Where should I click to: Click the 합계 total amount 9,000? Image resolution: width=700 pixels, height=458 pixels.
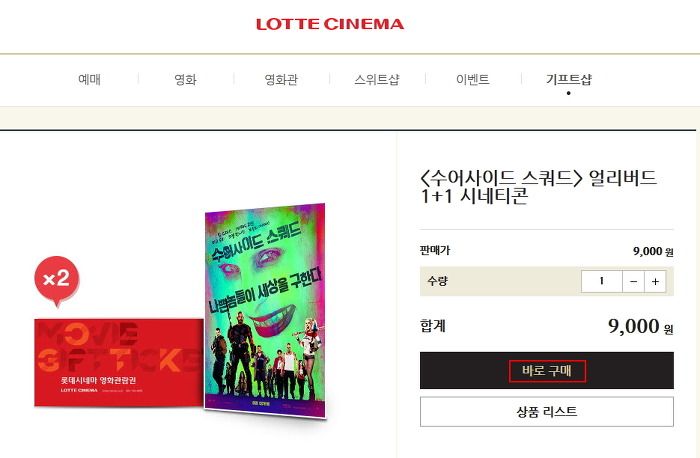coord(633,326)
